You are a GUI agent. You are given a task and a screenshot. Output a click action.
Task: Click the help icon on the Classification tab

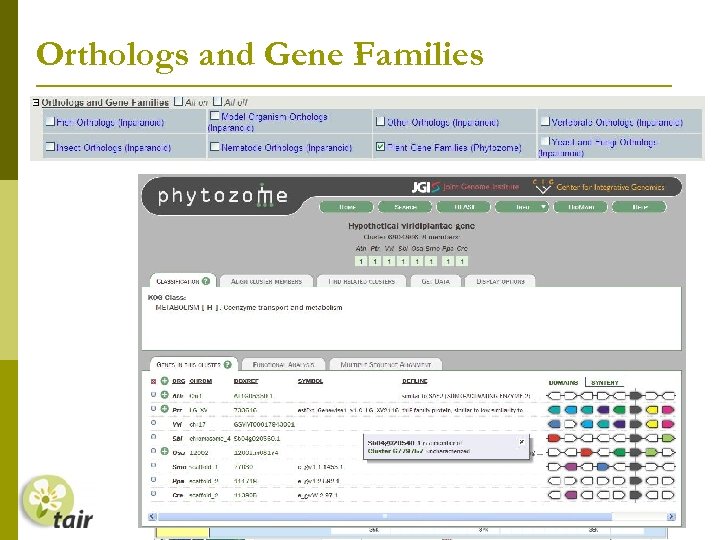206,281
